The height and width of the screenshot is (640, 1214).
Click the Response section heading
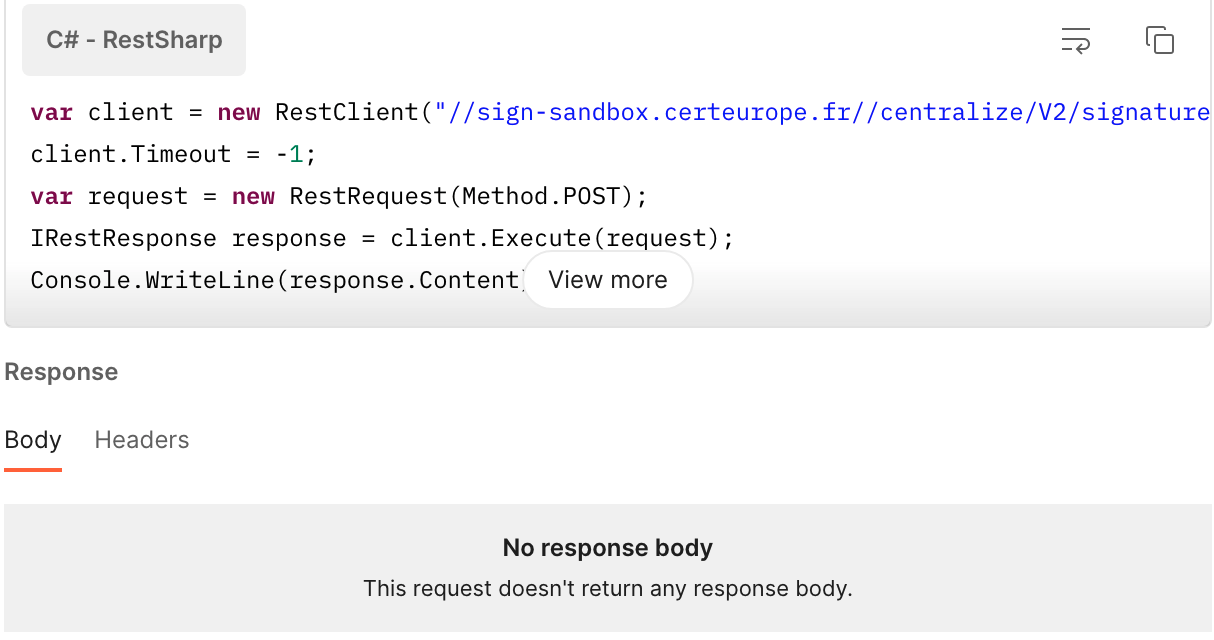pyautogui.click(x=61, y=372)
